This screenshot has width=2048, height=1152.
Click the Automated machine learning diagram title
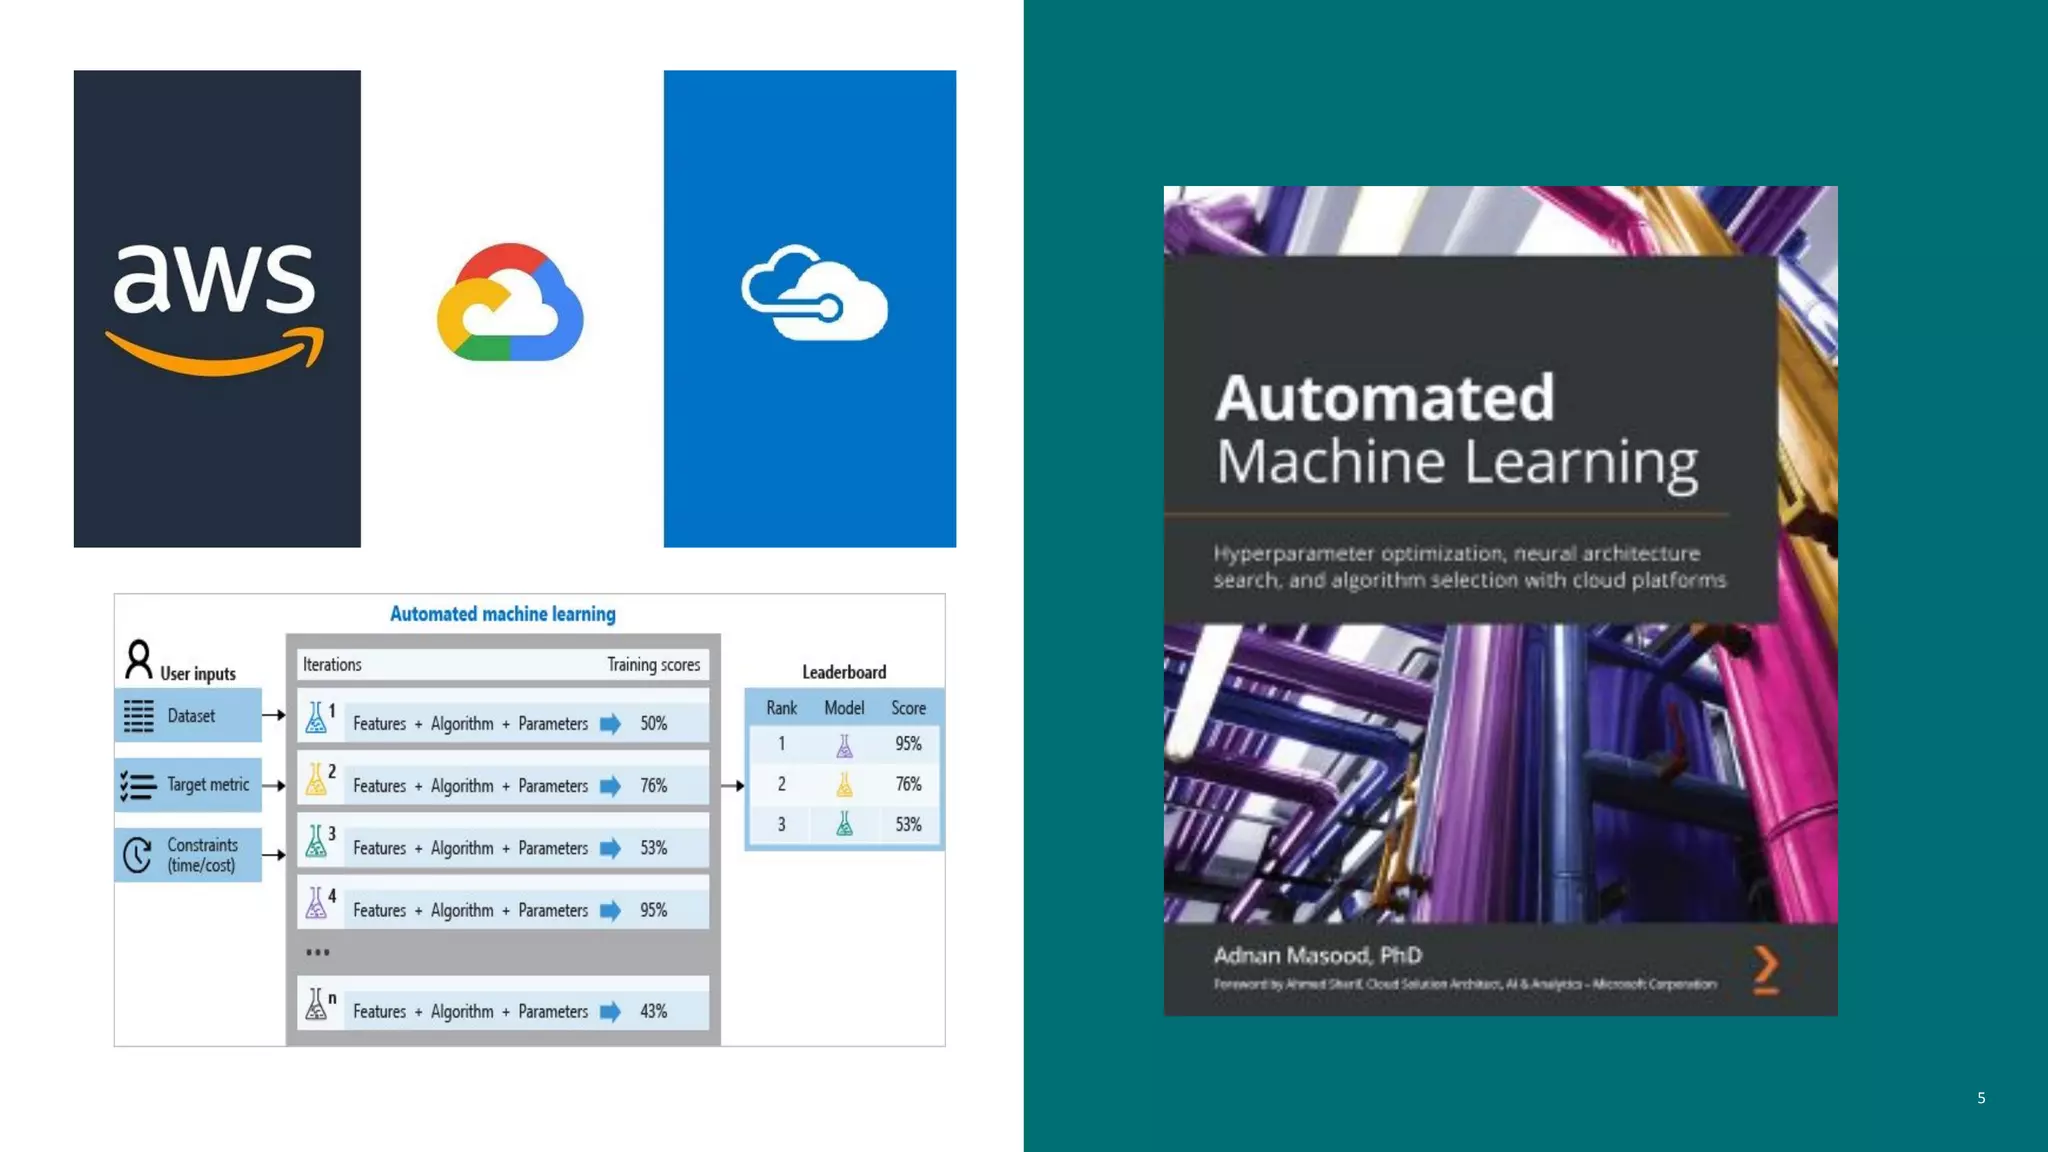[502, 614]
